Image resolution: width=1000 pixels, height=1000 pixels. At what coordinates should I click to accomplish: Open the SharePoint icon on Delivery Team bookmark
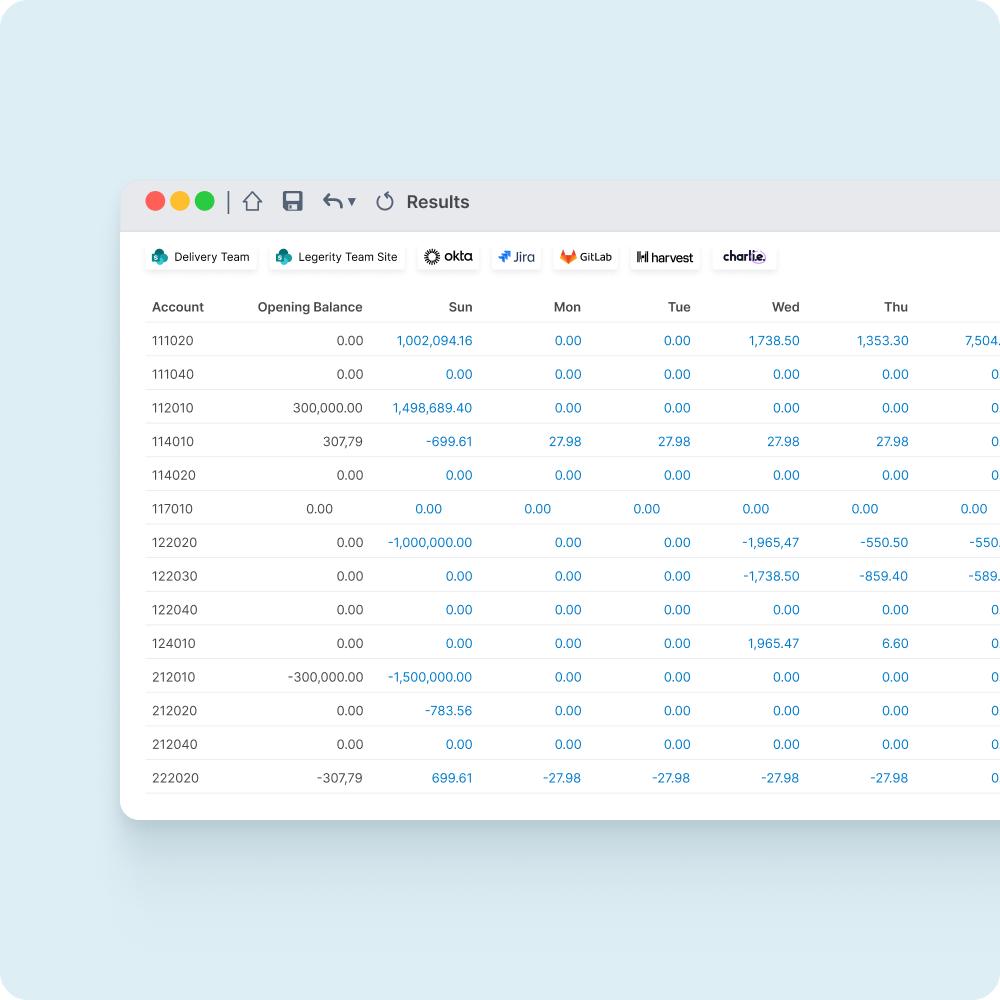160,257
